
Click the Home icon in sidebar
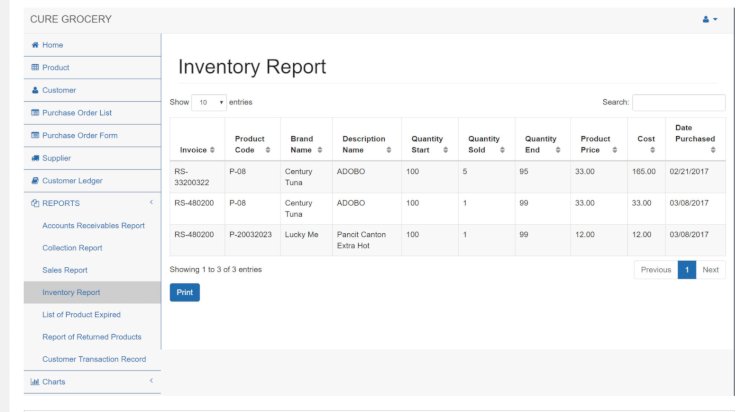coord(35,45)
